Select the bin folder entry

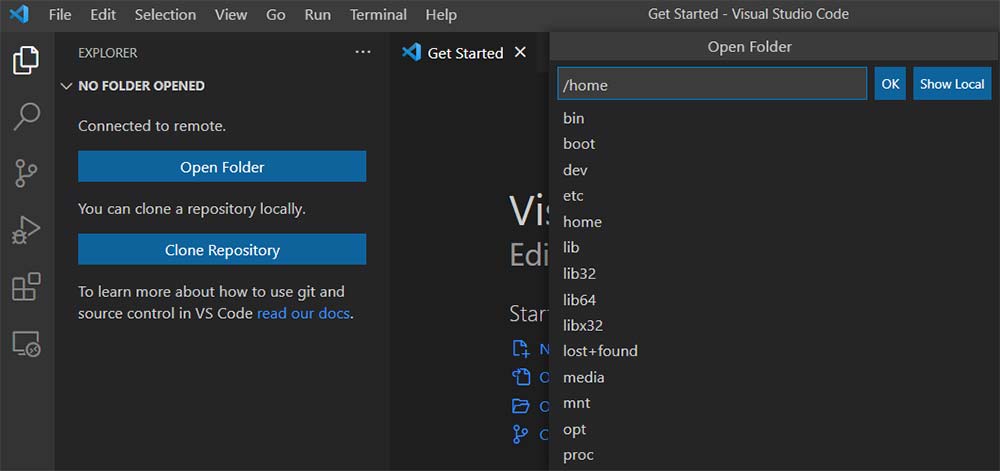pyautogui.click(x=774, y=118)
